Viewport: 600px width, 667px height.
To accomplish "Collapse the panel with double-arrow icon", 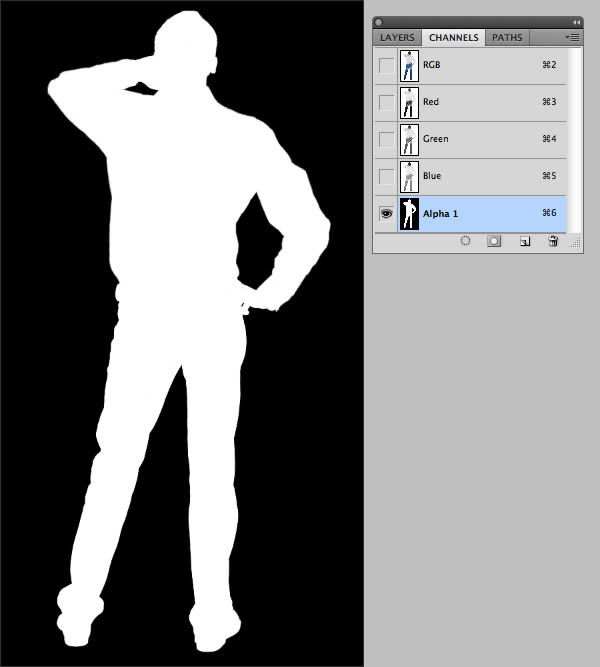I will 576,22.
